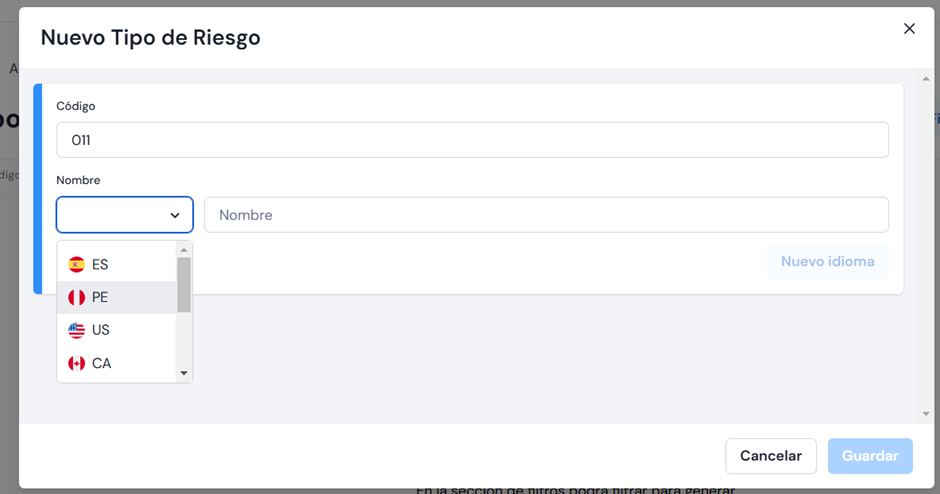
Task: Pick the US language entry
Action: pyautogui.click(x=116, y=330)
